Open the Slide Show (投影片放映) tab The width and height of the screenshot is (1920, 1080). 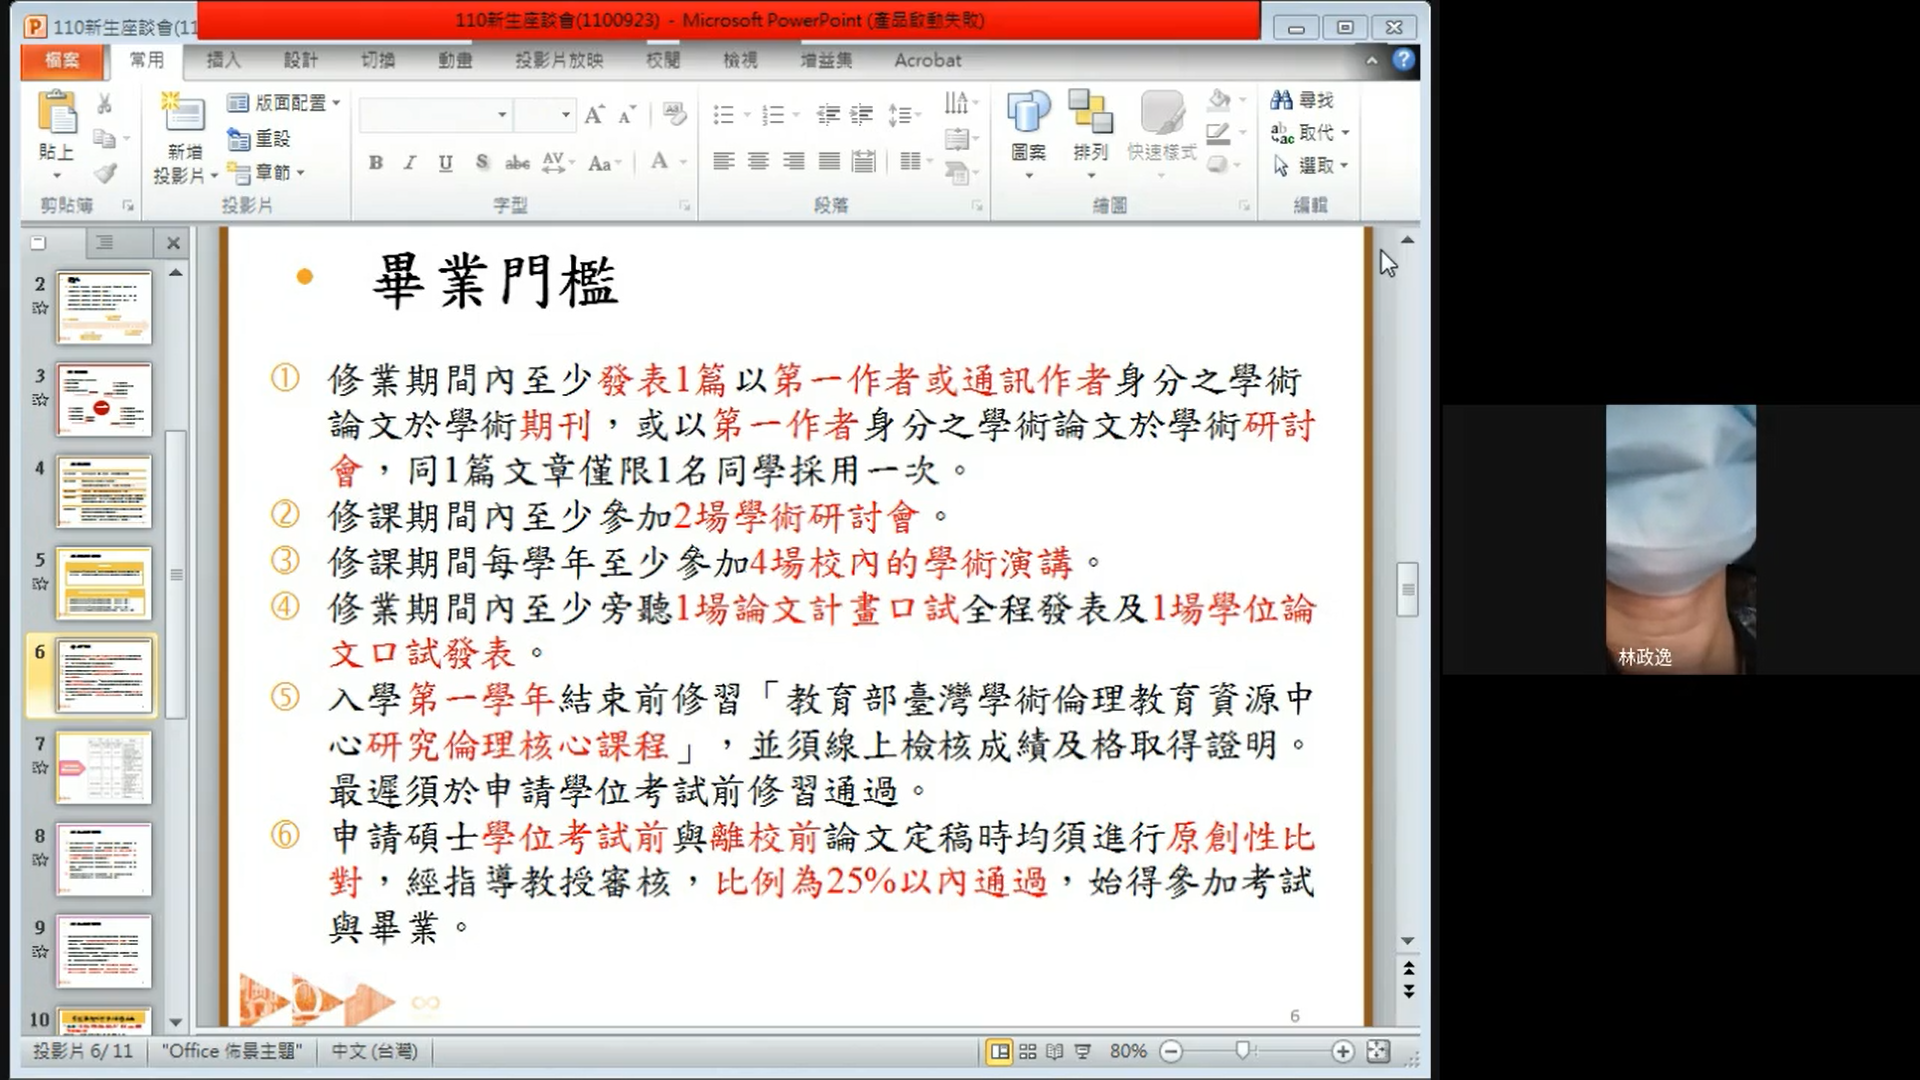pyautogui.click(x=559, y=60)
